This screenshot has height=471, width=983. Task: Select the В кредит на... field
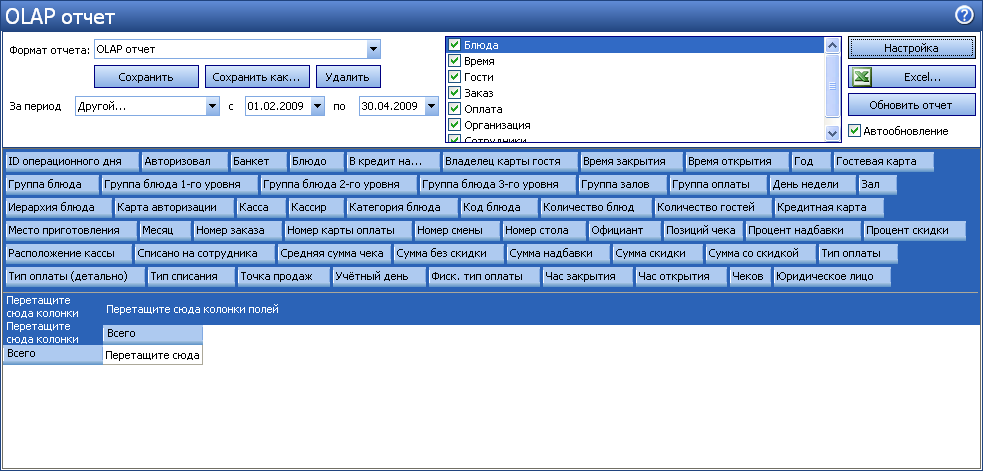pyautogui.click(x=393, y=161)
